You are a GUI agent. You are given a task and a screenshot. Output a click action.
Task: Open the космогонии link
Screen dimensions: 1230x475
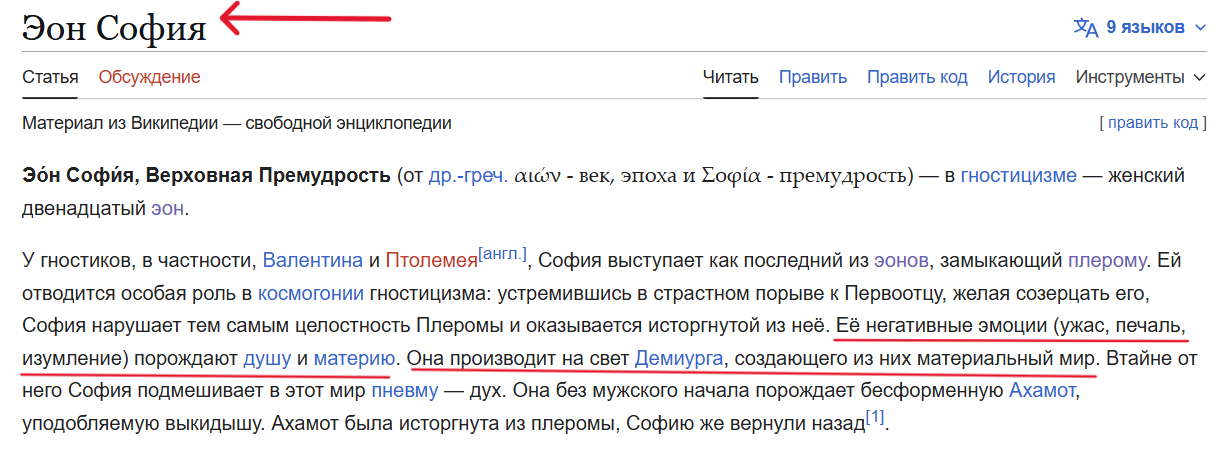(x=311, y=294)
